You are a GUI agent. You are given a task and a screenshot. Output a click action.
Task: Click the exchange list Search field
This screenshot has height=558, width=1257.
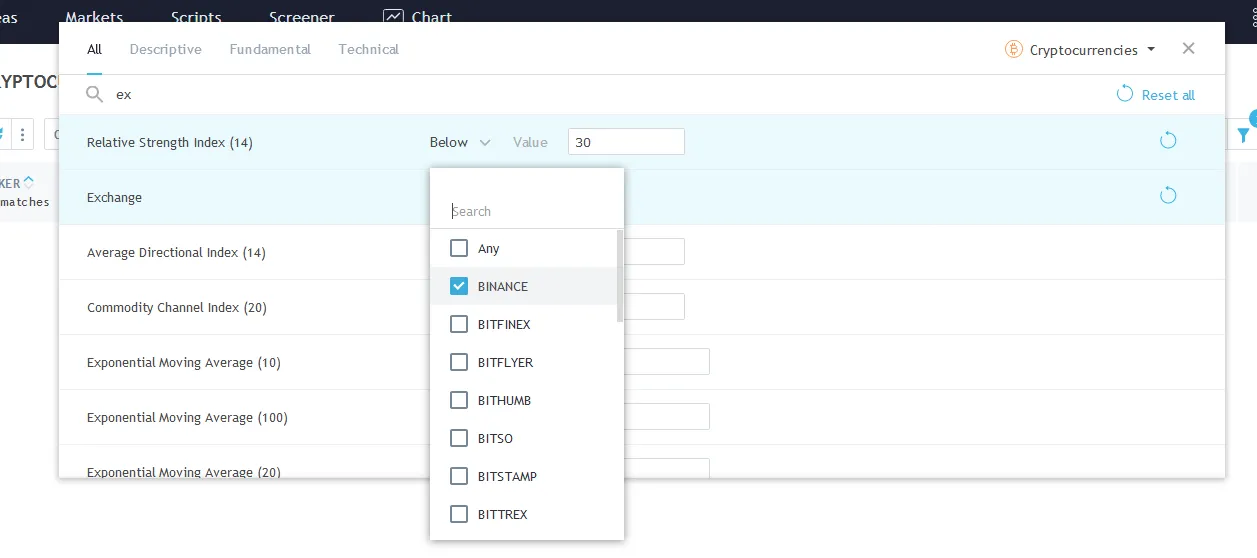(527, 211)
